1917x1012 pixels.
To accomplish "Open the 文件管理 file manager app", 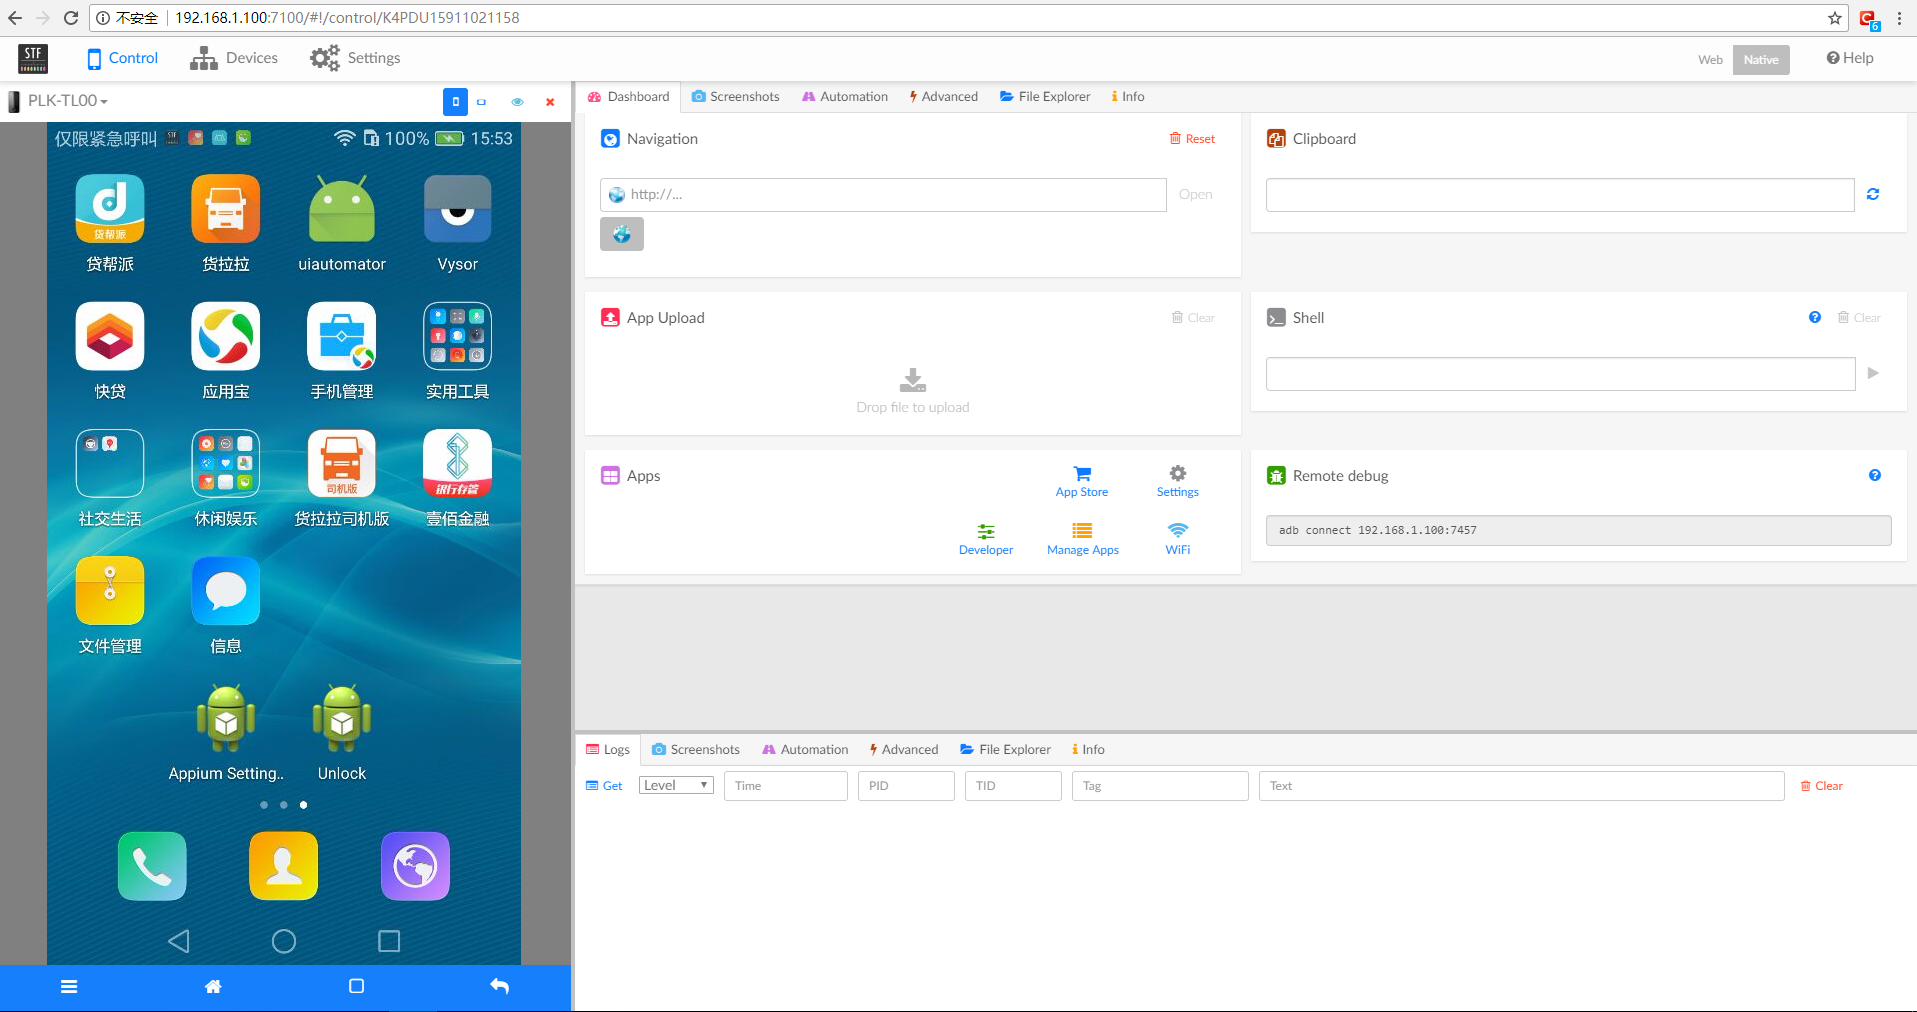I will (x=110, y=590).
